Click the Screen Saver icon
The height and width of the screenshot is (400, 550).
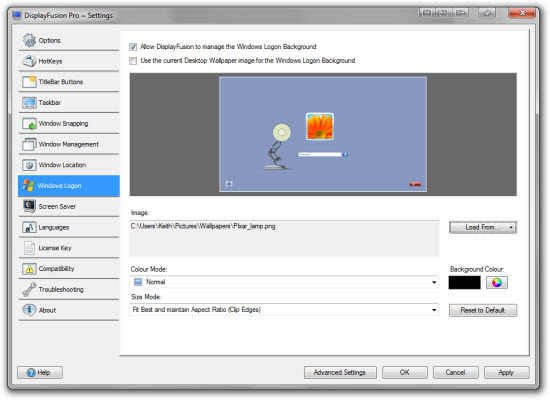click(x=29, y=206)
